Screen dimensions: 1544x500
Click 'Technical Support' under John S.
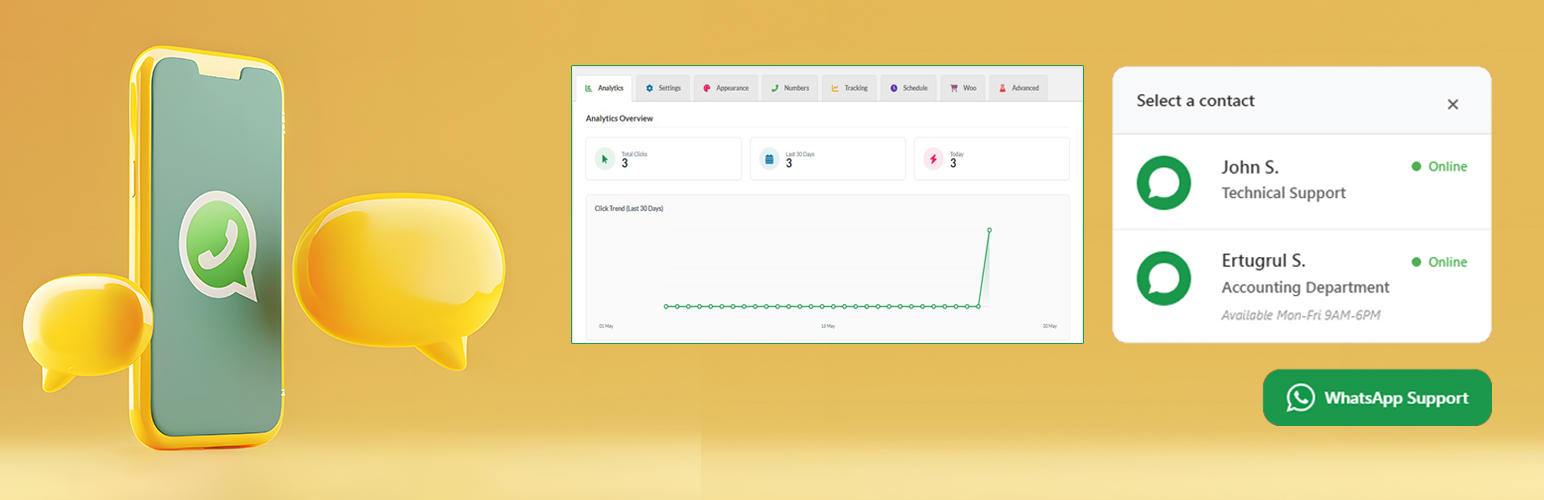pos(1284,193)
